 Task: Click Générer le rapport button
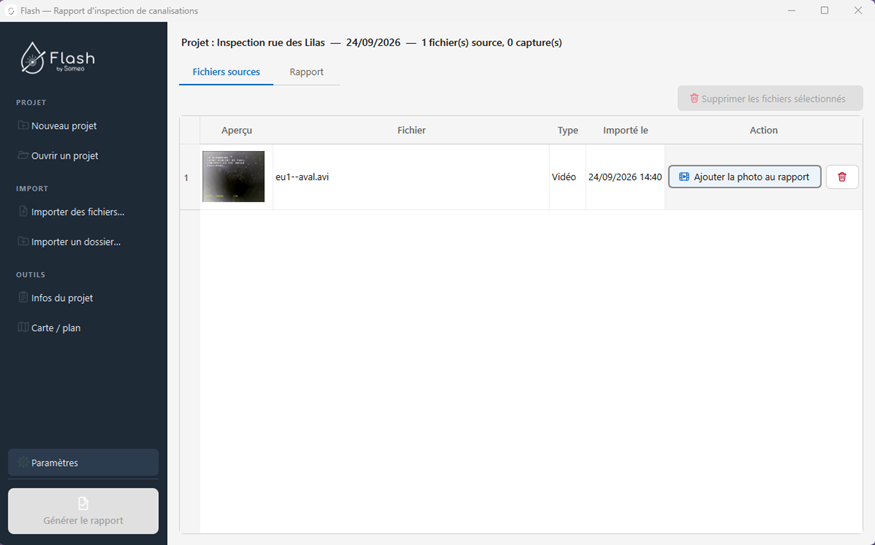pos(83,511)
